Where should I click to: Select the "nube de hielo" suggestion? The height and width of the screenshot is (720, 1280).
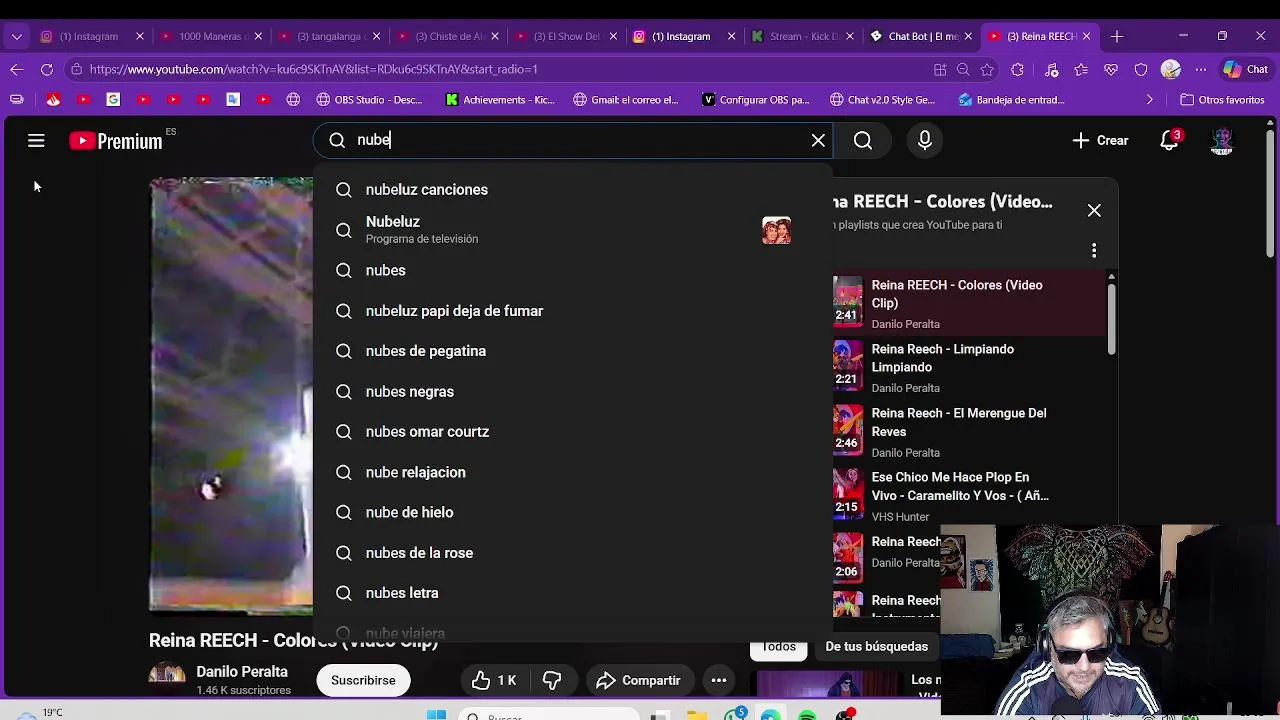[572, 513]
